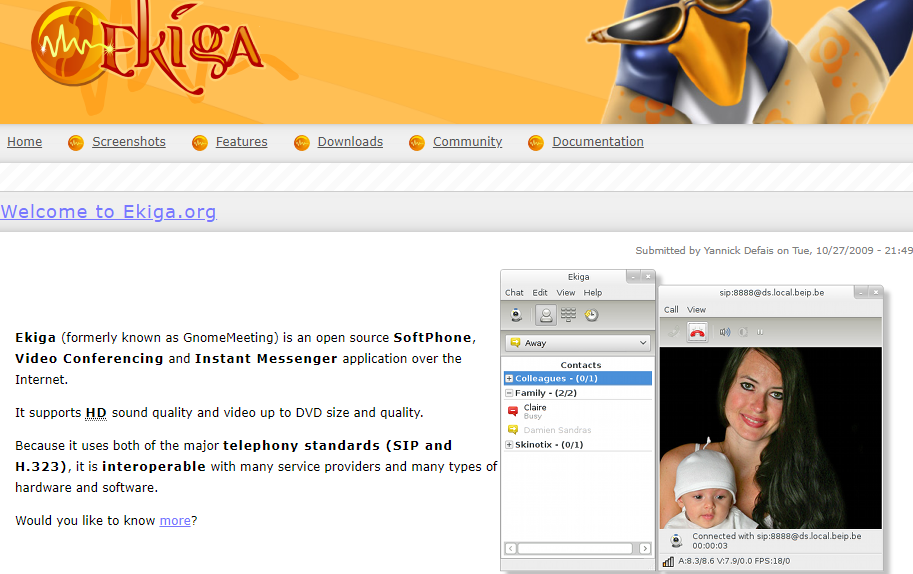
Task: Click Claire's red busy status icon
Action: pos(513,411)
